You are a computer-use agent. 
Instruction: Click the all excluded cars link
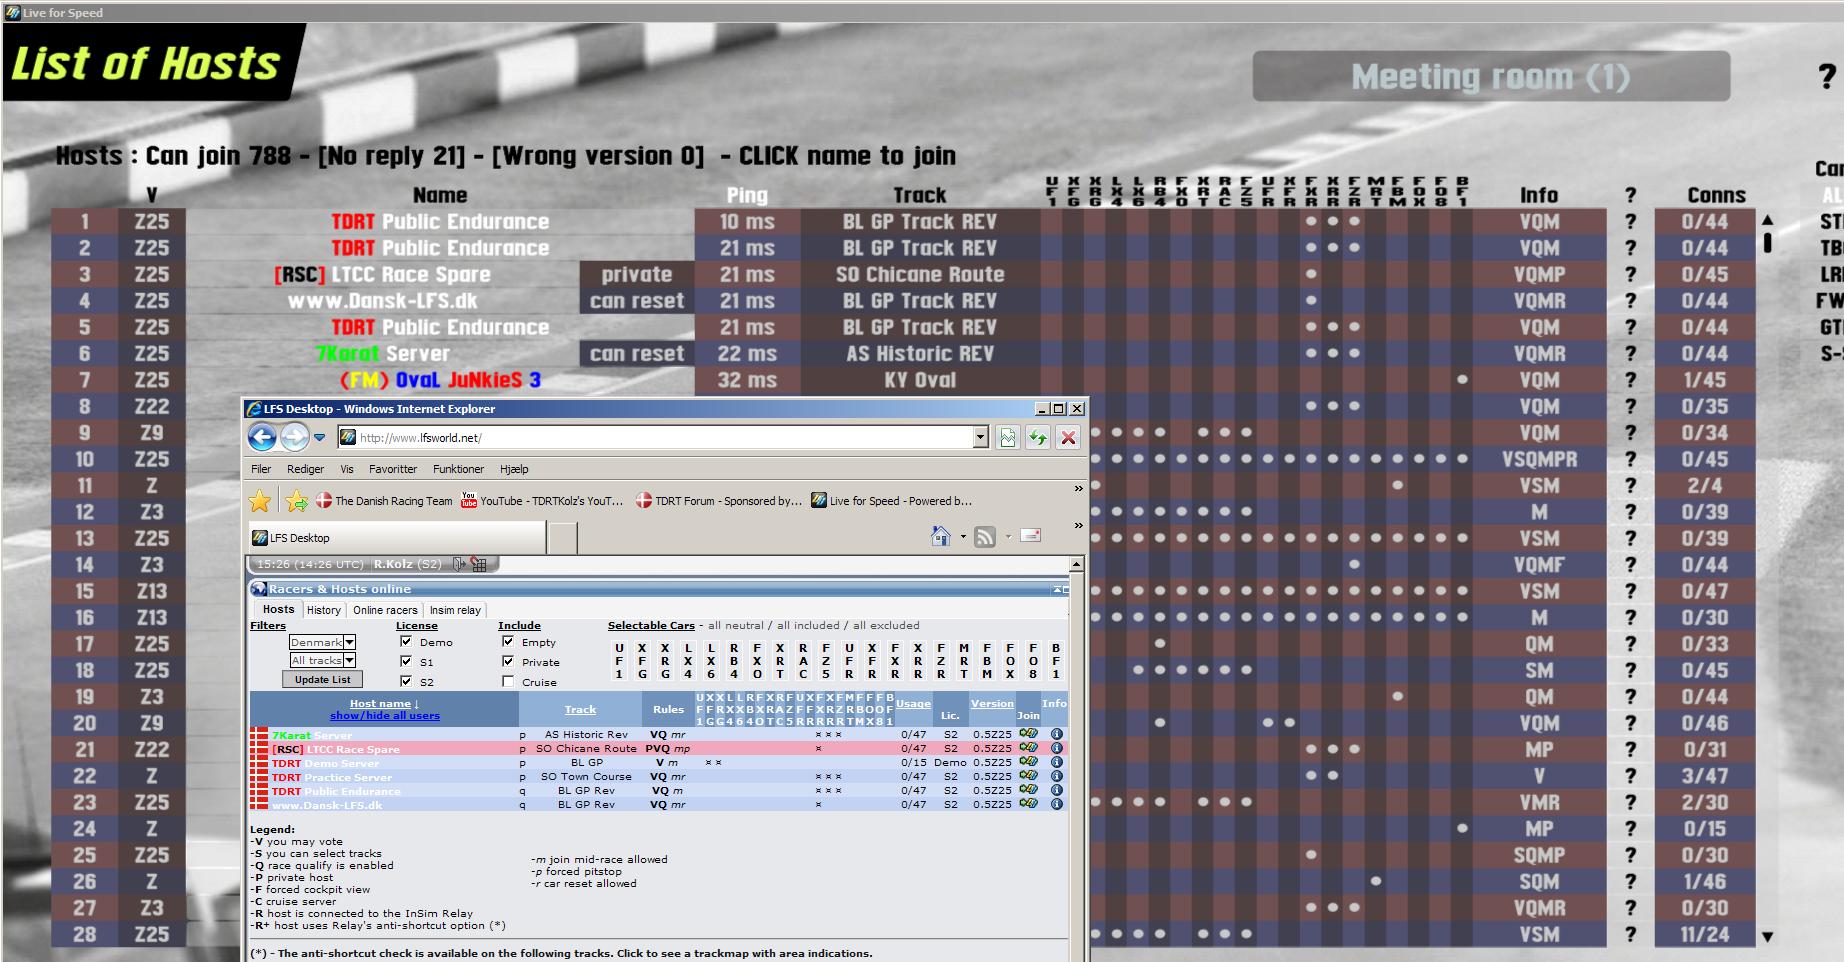click(x=885, y=626)
